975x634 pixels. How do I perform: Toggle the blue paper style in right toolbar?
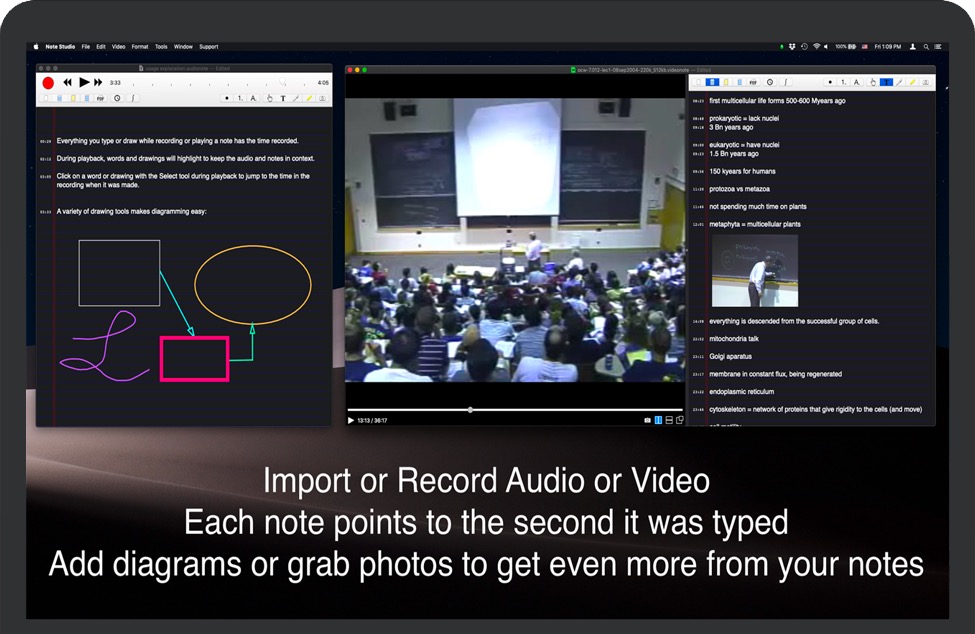click(x=712, y=82)
